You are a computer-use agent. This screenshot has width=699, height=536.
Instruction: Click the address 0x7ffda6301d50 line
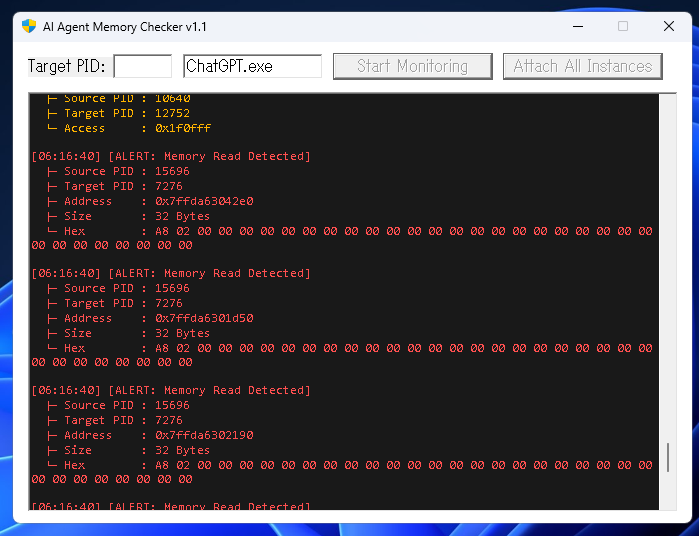point(150,318)
